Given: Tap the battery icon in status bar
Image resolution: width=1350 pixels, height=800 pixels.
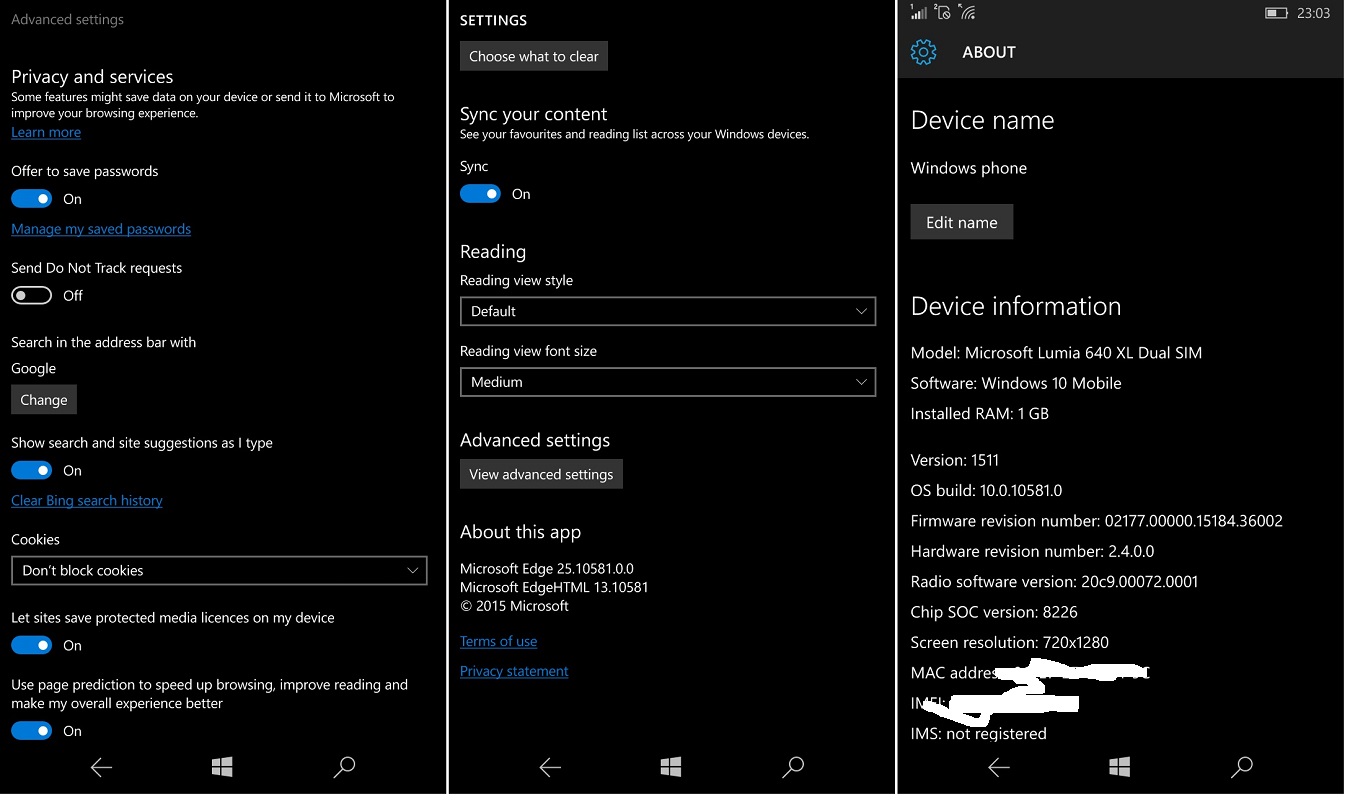Looking at the screenshot, I should (1276, 13).
